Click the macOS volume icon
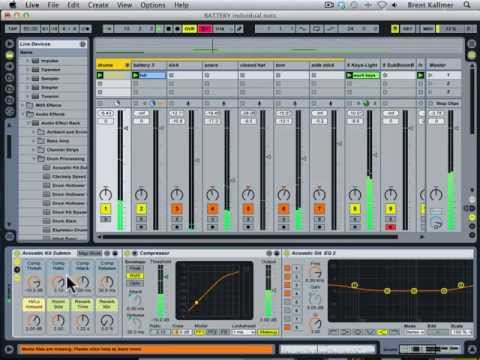 point(395,5)
